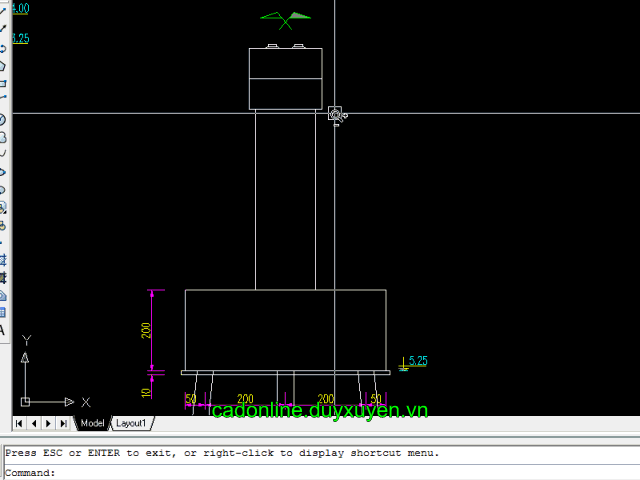Select the Gradient fill tool

(x=3, y=278)
